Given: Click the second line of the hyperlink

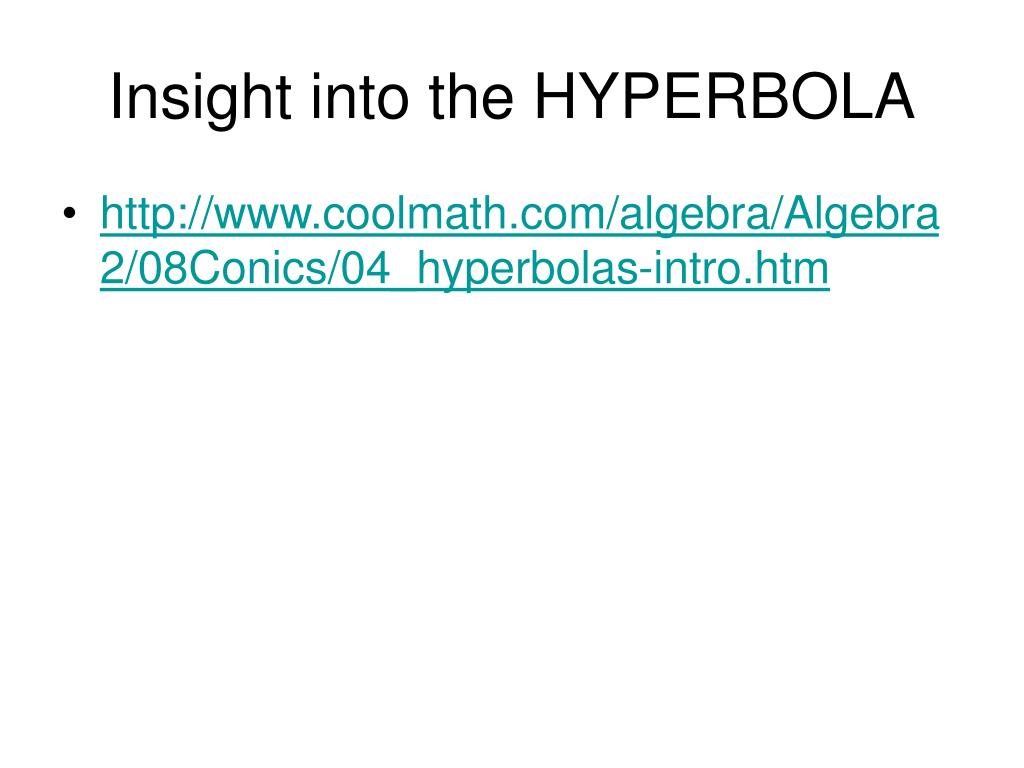Looking at the screenshot, I should [464, 268].
